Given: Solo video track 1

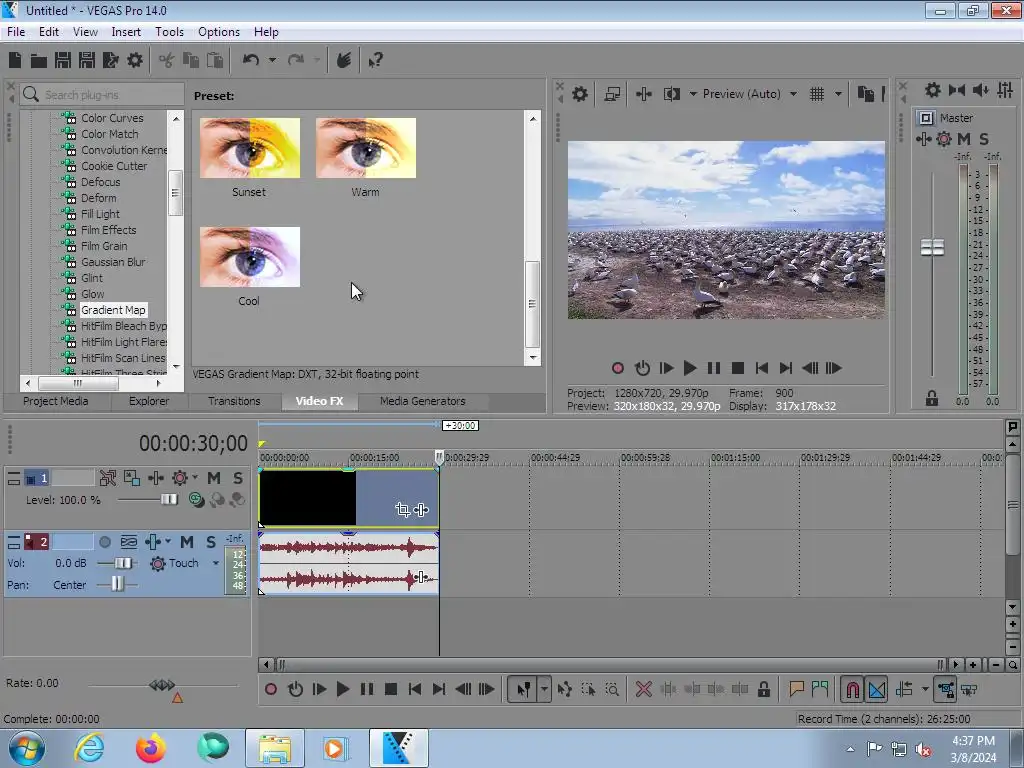Looking at the screenshot, I should [x=238, y=478].
